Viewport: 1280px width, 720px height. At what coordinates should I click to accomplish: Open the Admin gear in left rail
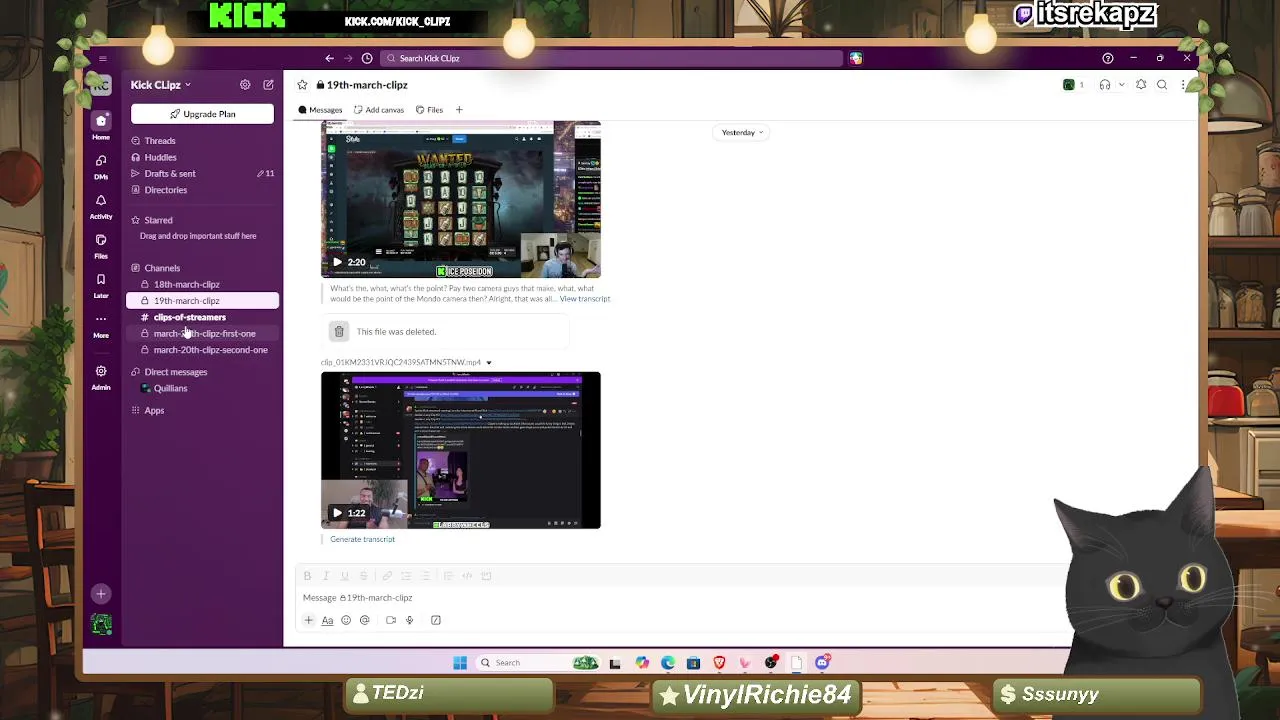(101, 377)
